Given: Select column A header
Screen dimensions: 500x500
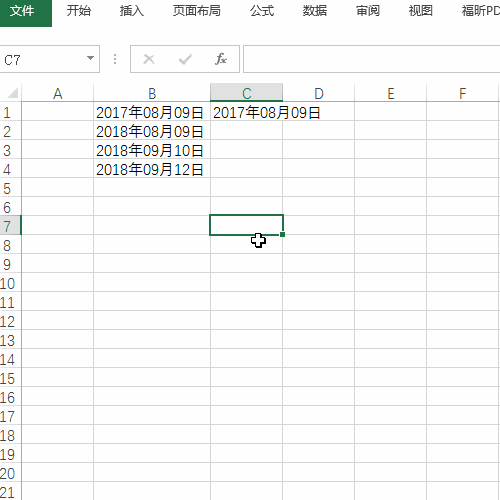Looking at the screenshot, I should (x=58, y=93).
